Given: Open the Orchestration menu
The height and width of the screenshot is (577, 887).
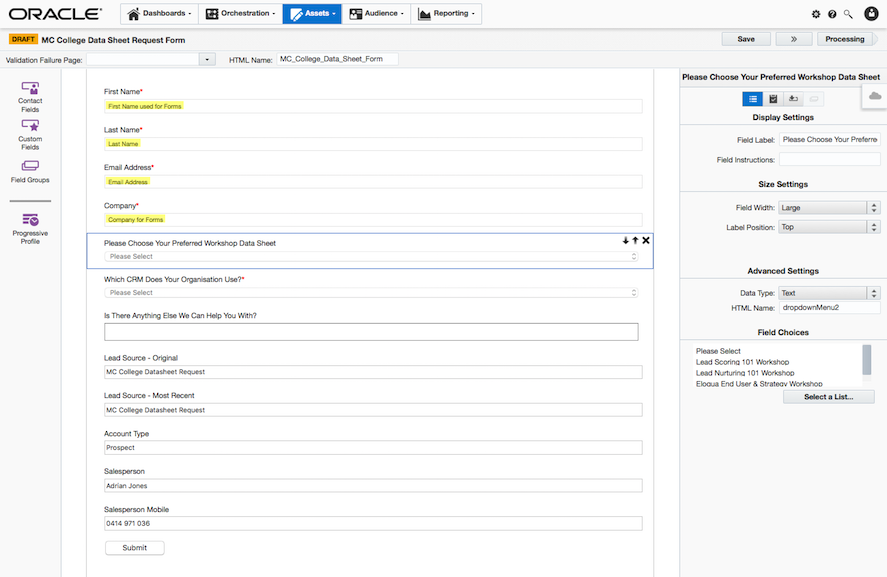Looking at the screenshot, I should click(240, 14).
